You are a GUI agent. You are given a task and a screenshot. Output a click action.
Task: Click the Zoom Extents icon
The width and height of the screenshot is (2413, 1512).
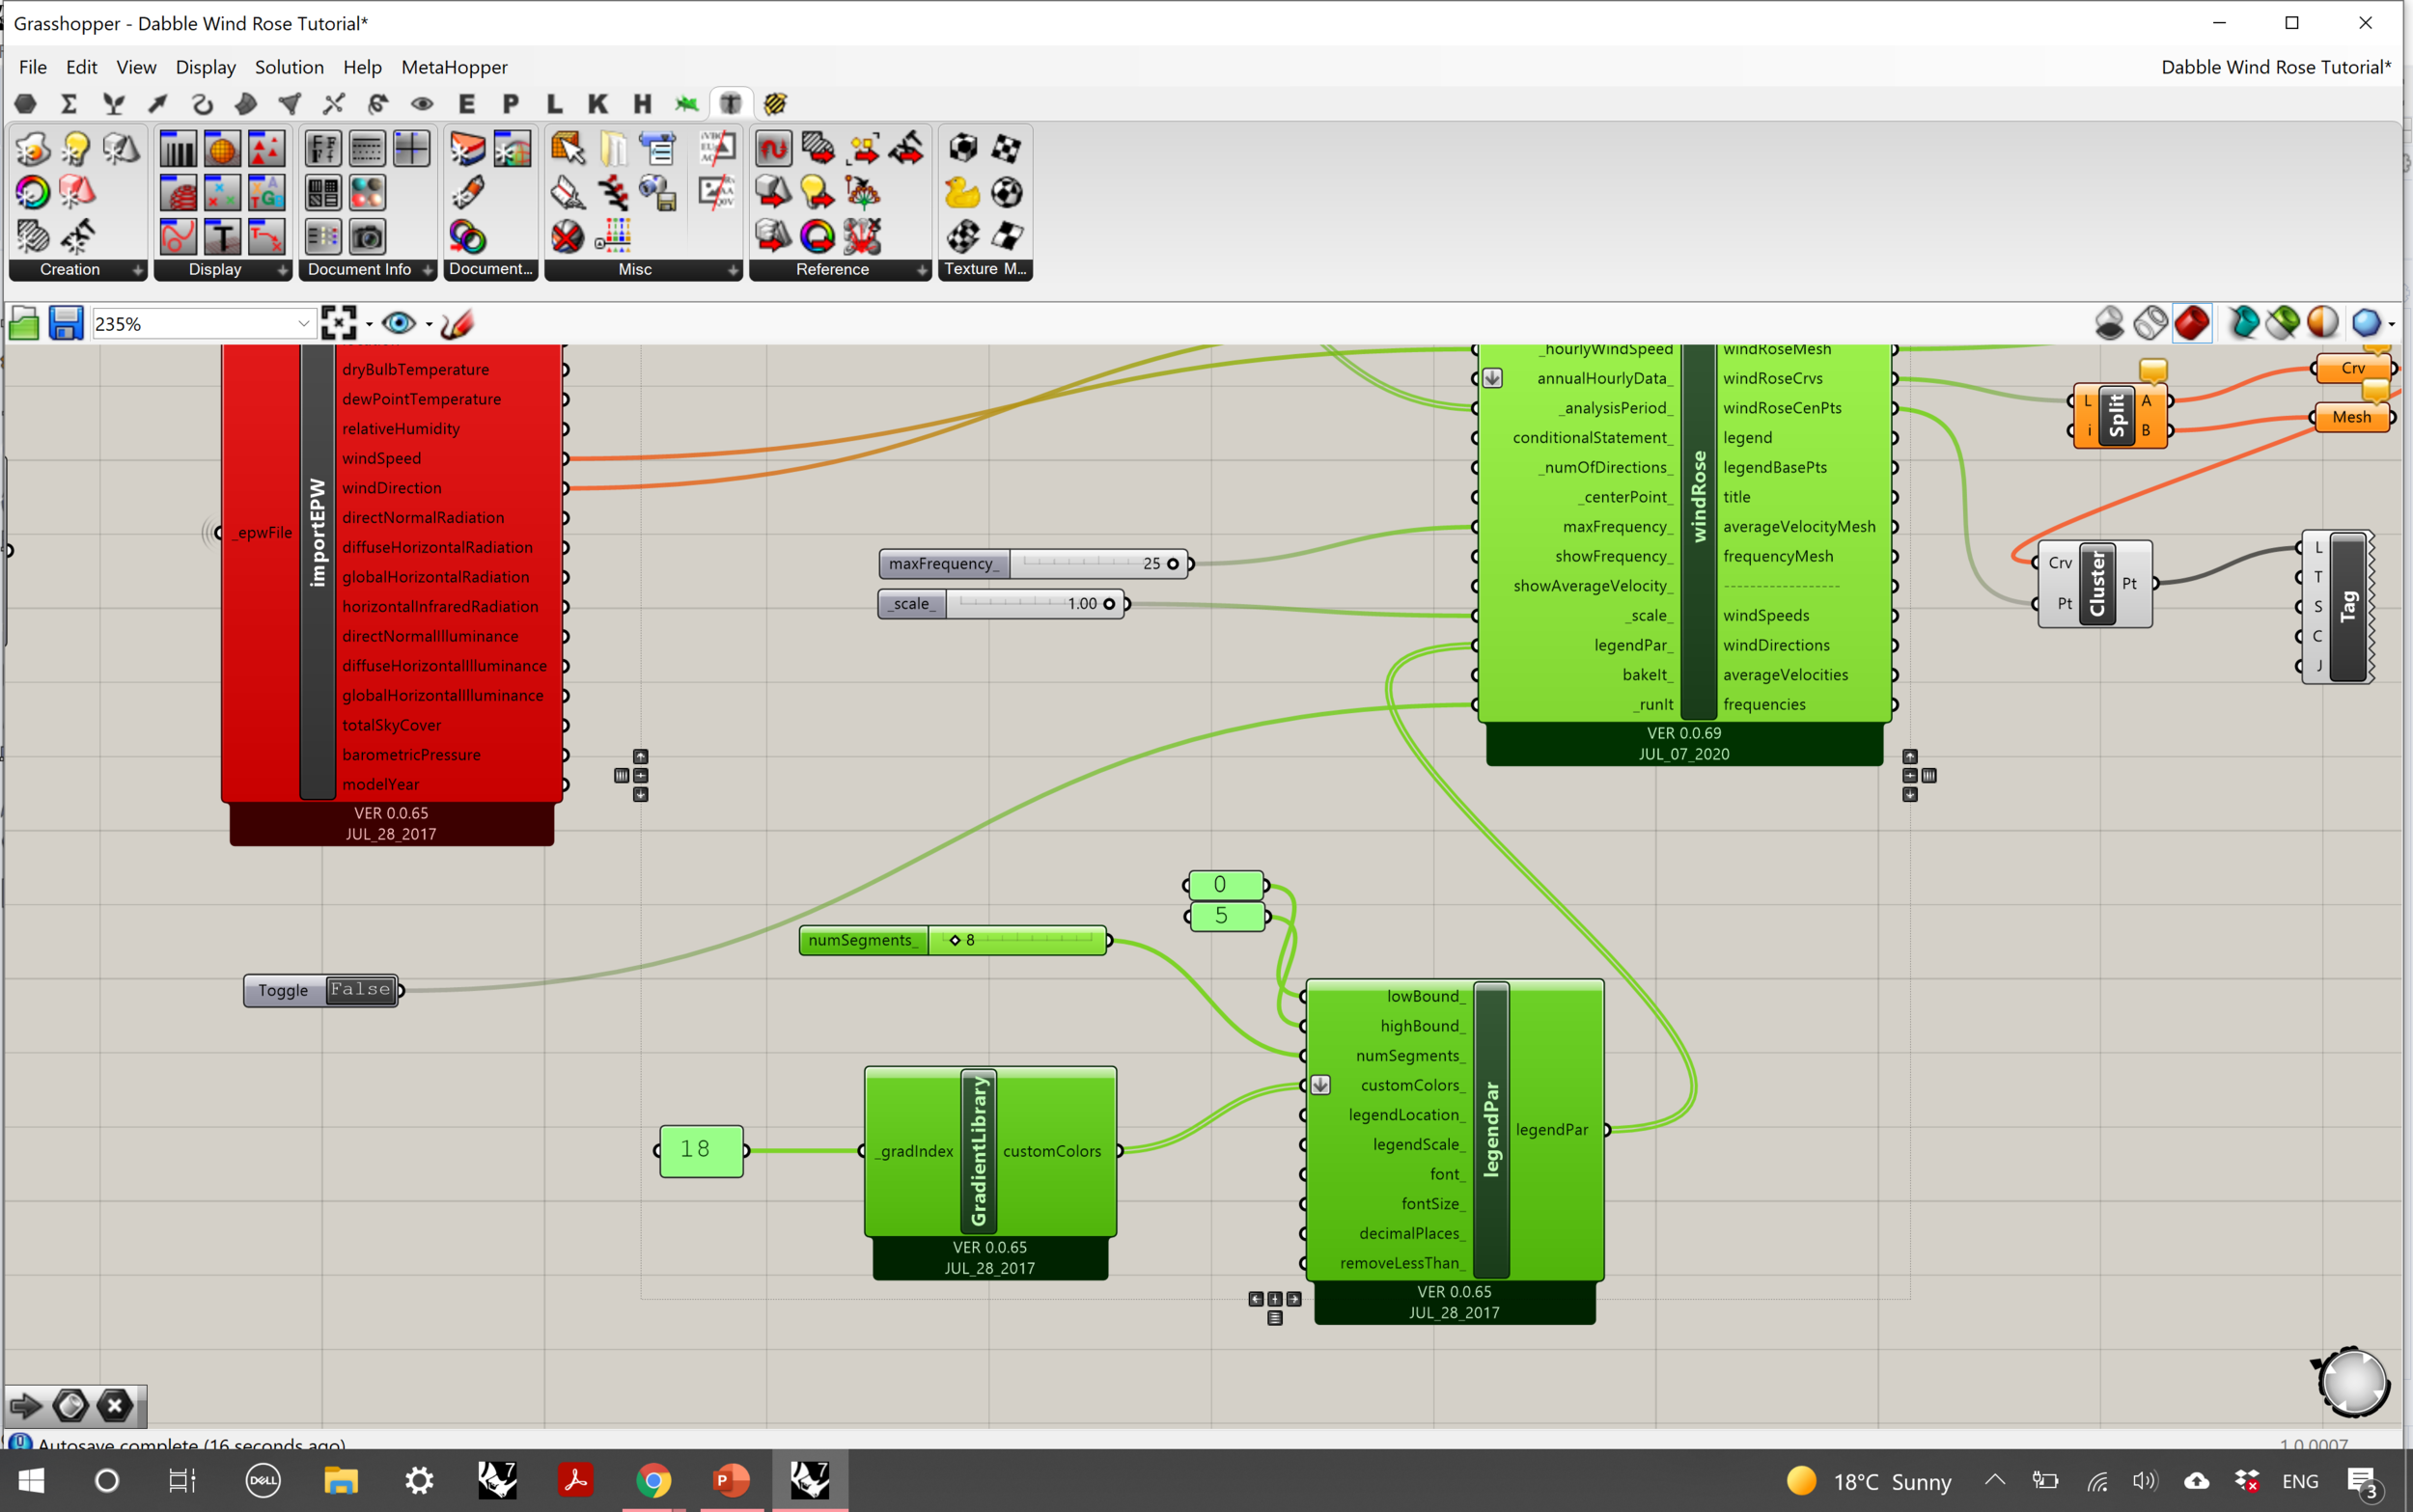tap(339, 324)
